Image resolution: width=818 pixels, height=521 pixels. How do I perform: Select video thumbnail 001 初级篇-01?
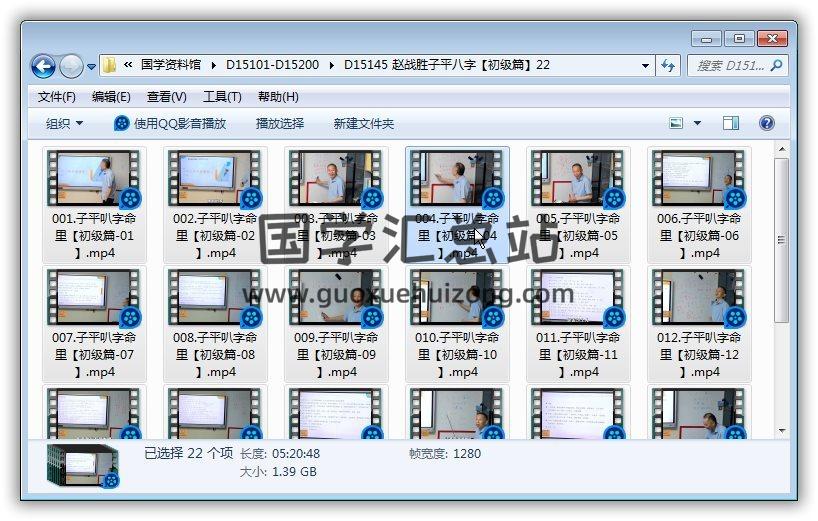click(x=94, y=179)
